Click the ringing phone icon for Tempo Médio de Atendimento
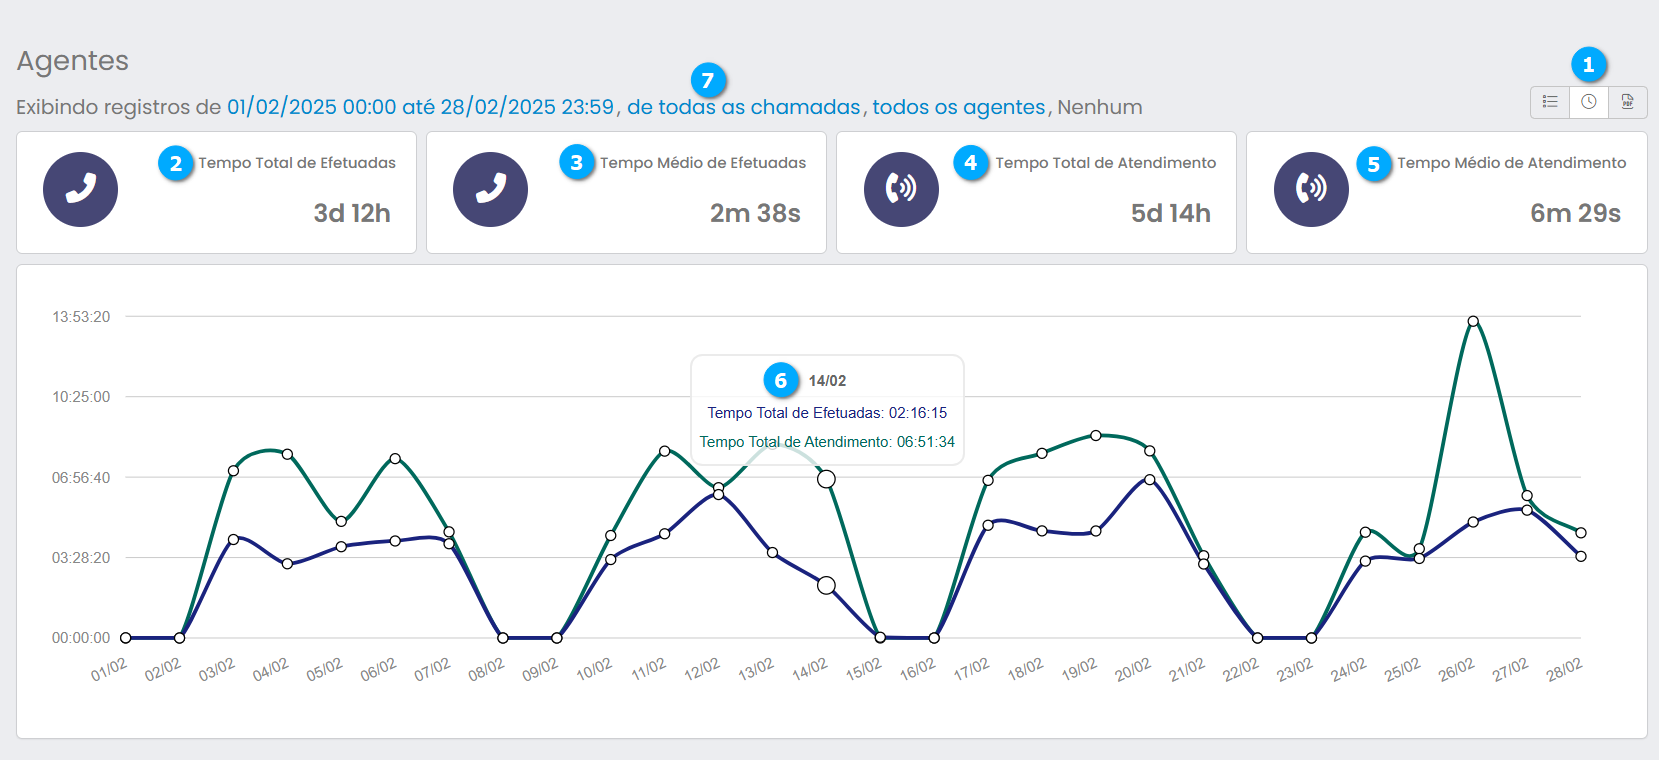 [x=1311, y=189]
